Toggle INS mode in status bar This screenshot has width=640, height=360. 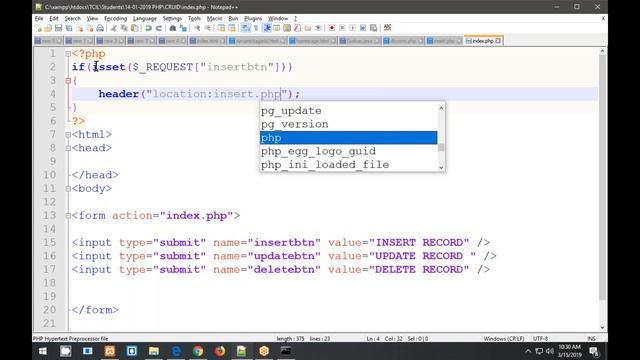[591, 339]
